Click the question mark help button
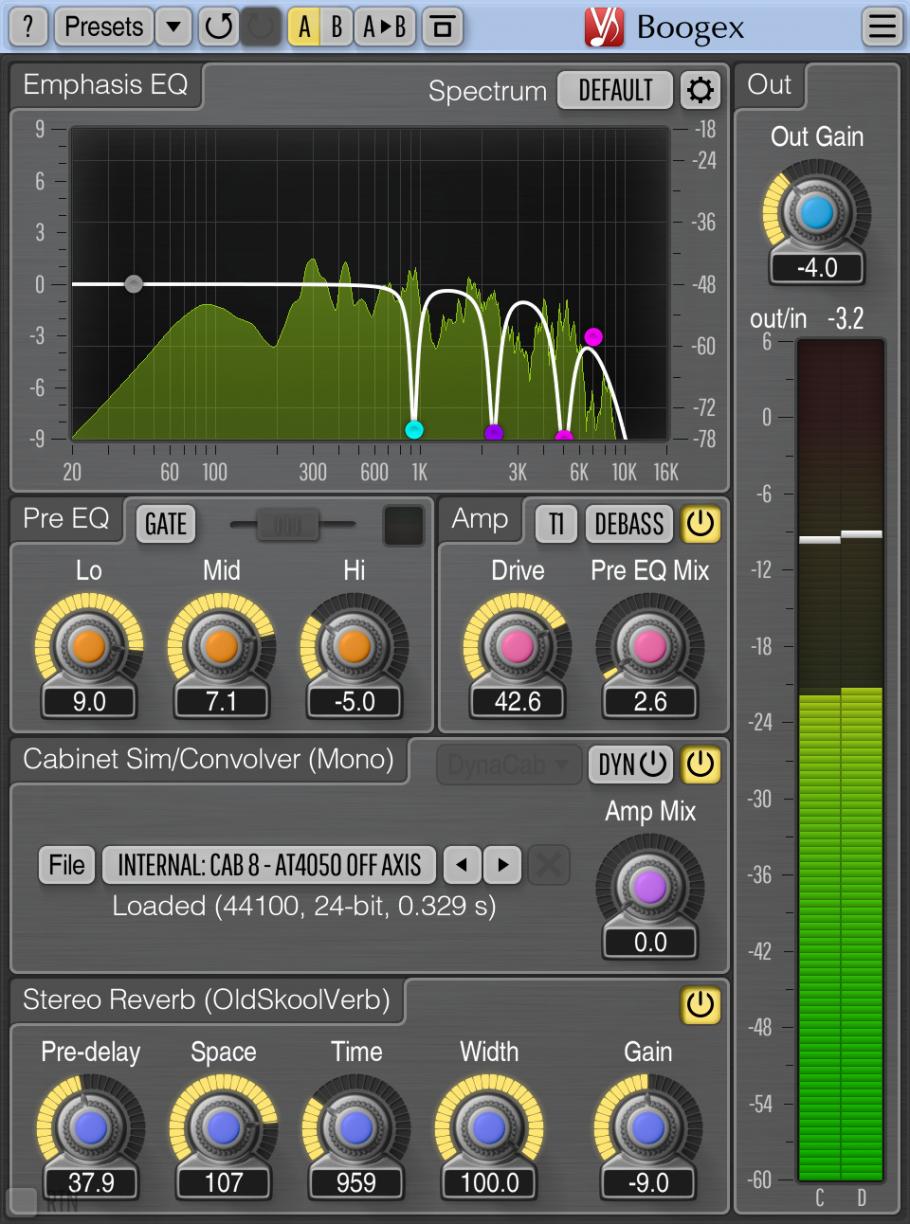The width and height of the screenshot is (910, 1224). [x=27, y=27]
